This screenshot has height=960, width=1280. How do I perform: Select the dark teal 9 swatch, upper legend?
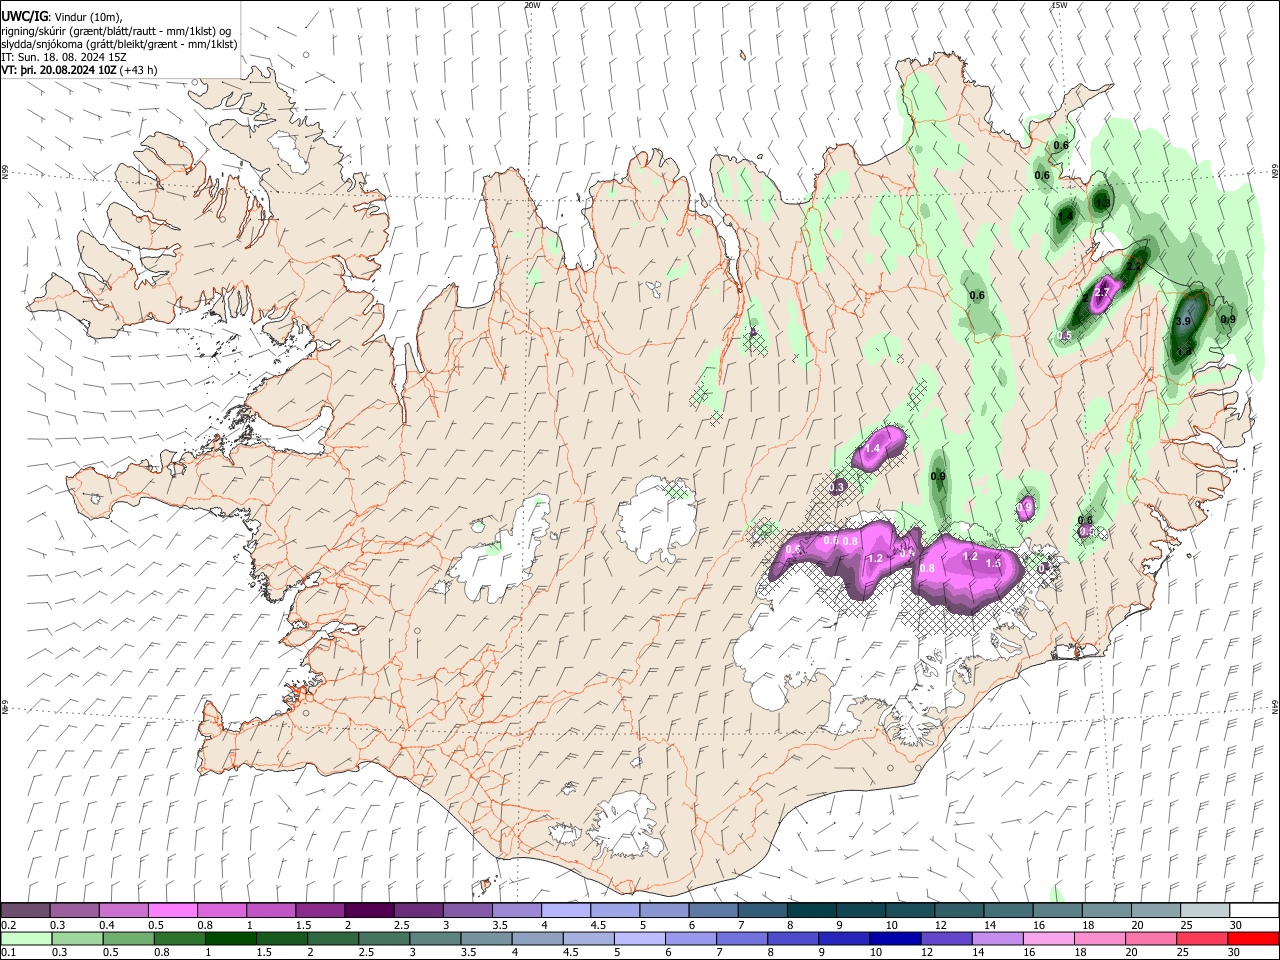click(860, 911)
